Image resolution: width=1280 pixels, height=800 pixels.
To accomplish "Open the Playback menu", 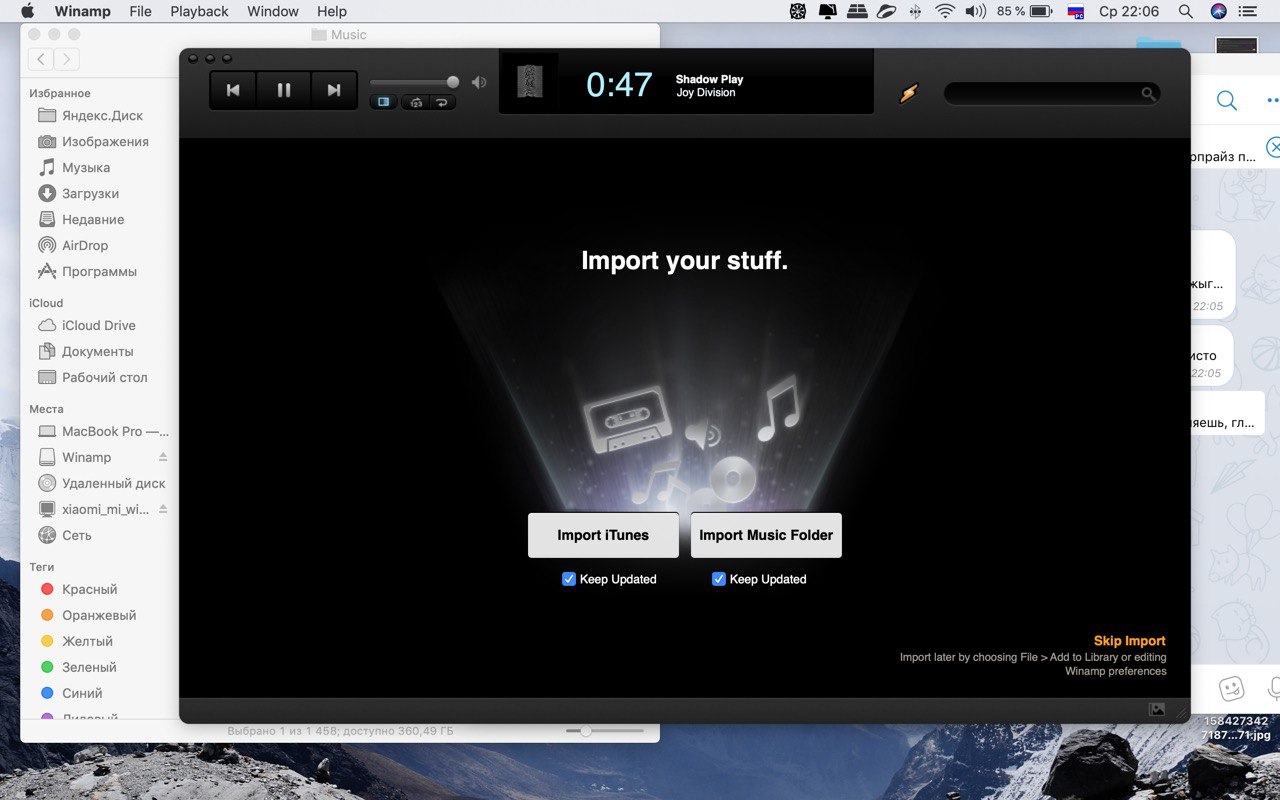I will (x=199, y=11).
